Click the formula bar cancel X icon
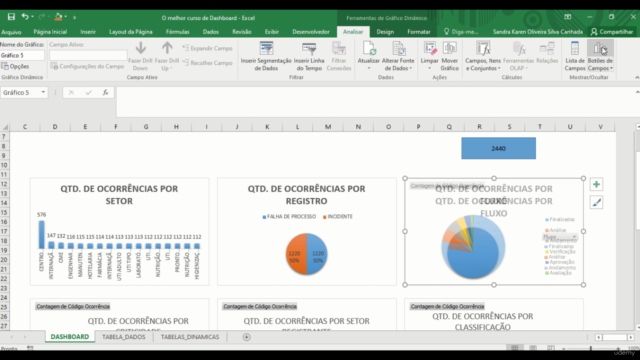640x360 pixels. 71,93
